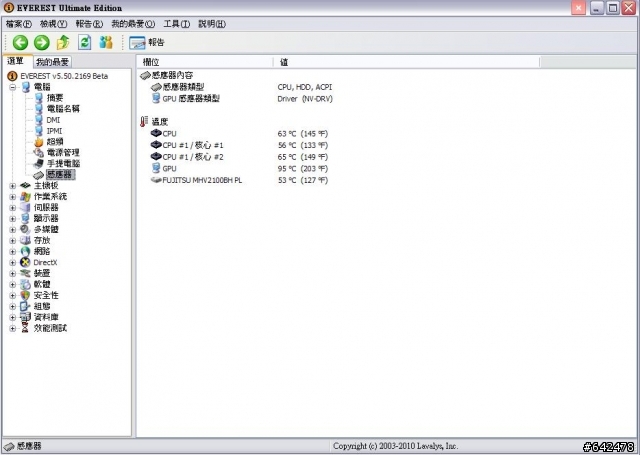The height and width of the screenshot is (455, 640).
Task: Expand the 組態 tree node
Action: (x=13, y=306)
